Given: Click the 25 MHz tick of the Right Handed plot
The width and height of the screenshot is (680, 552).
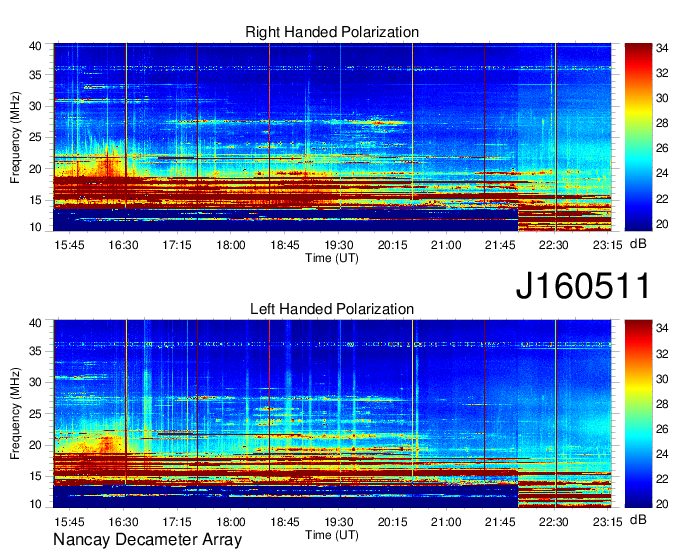Looking at the screenshot, I should tap(35, 137).
